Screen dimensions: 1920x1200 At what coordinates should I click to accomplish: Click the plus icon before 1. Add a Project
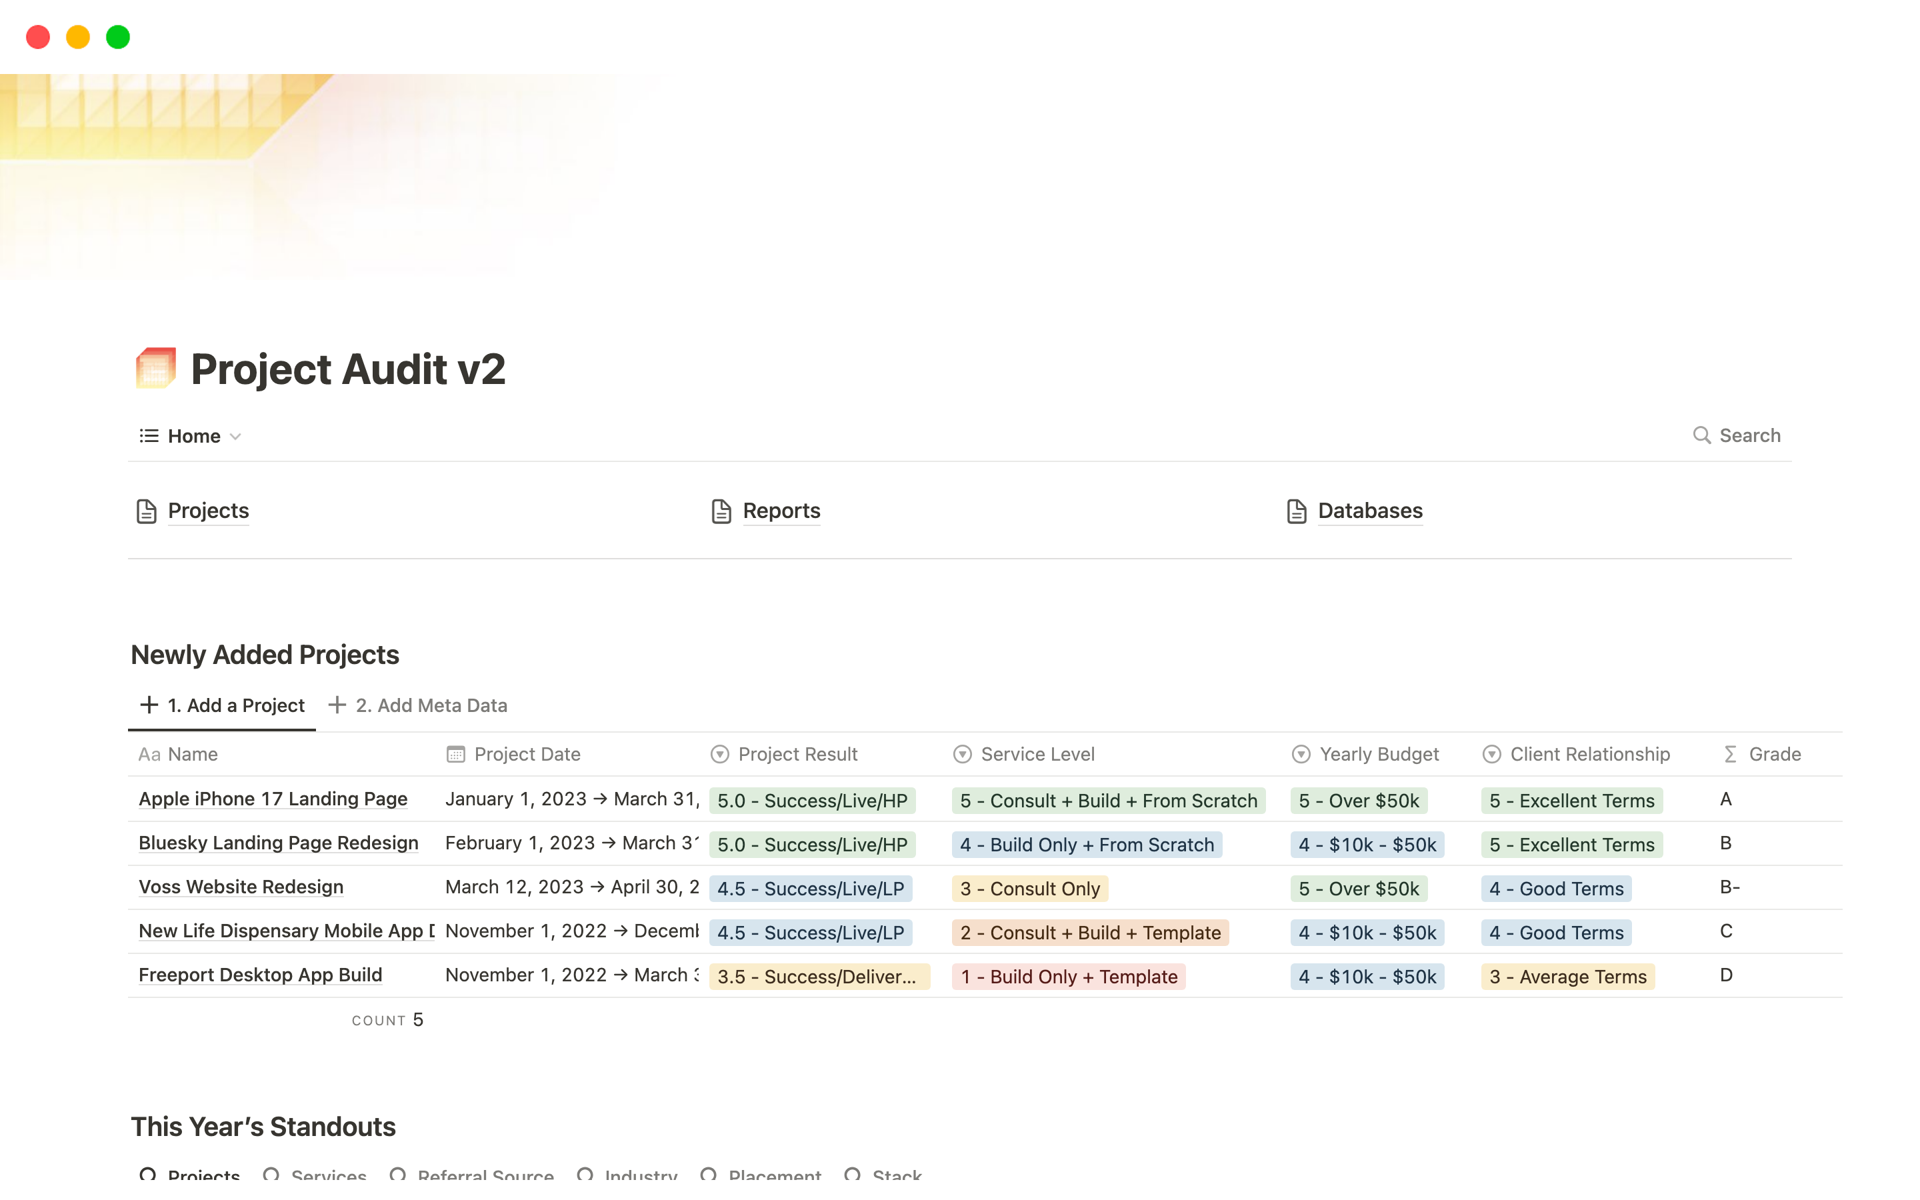148,705
